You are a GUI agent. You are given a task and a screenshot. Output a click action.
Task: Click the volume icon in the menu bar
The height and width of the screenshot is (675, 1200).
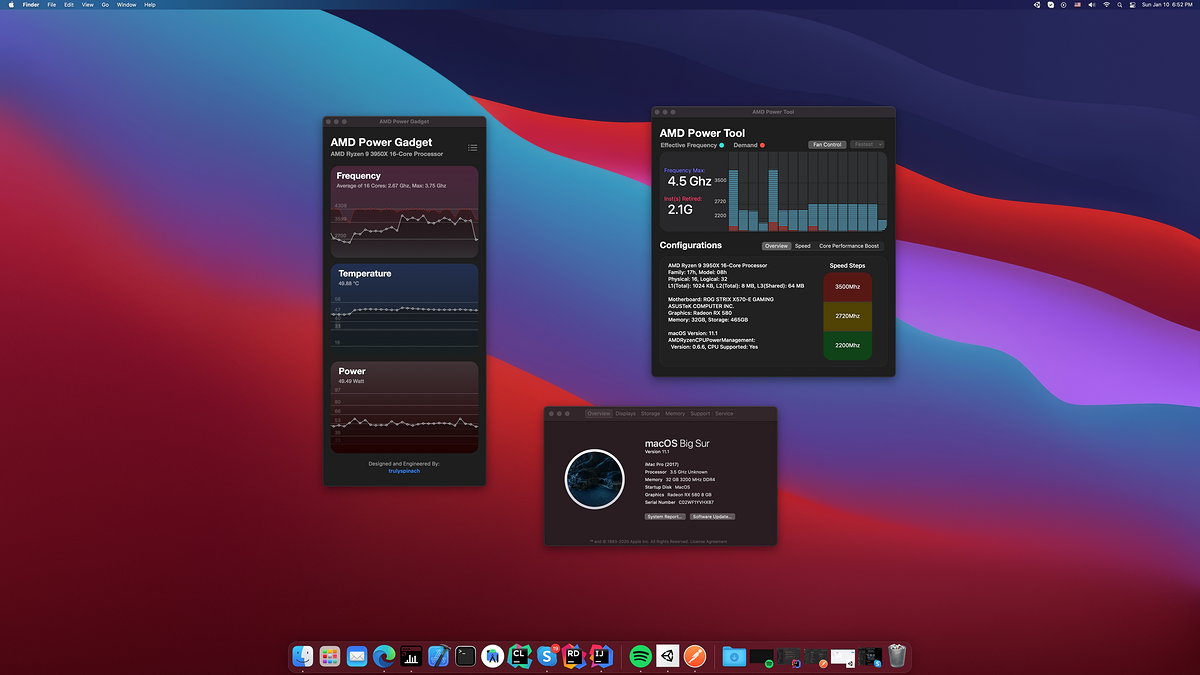click(1091, 5)
